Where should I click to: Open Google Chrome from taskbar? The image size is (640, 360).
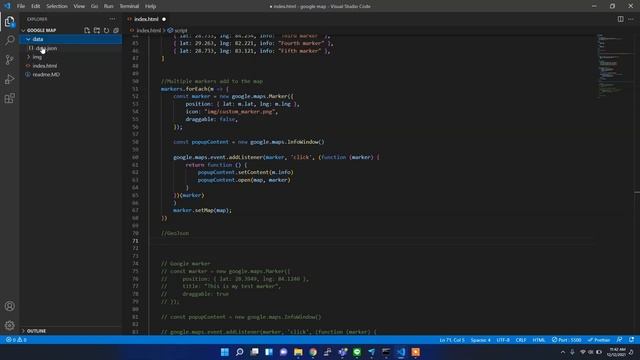point(313,352)
